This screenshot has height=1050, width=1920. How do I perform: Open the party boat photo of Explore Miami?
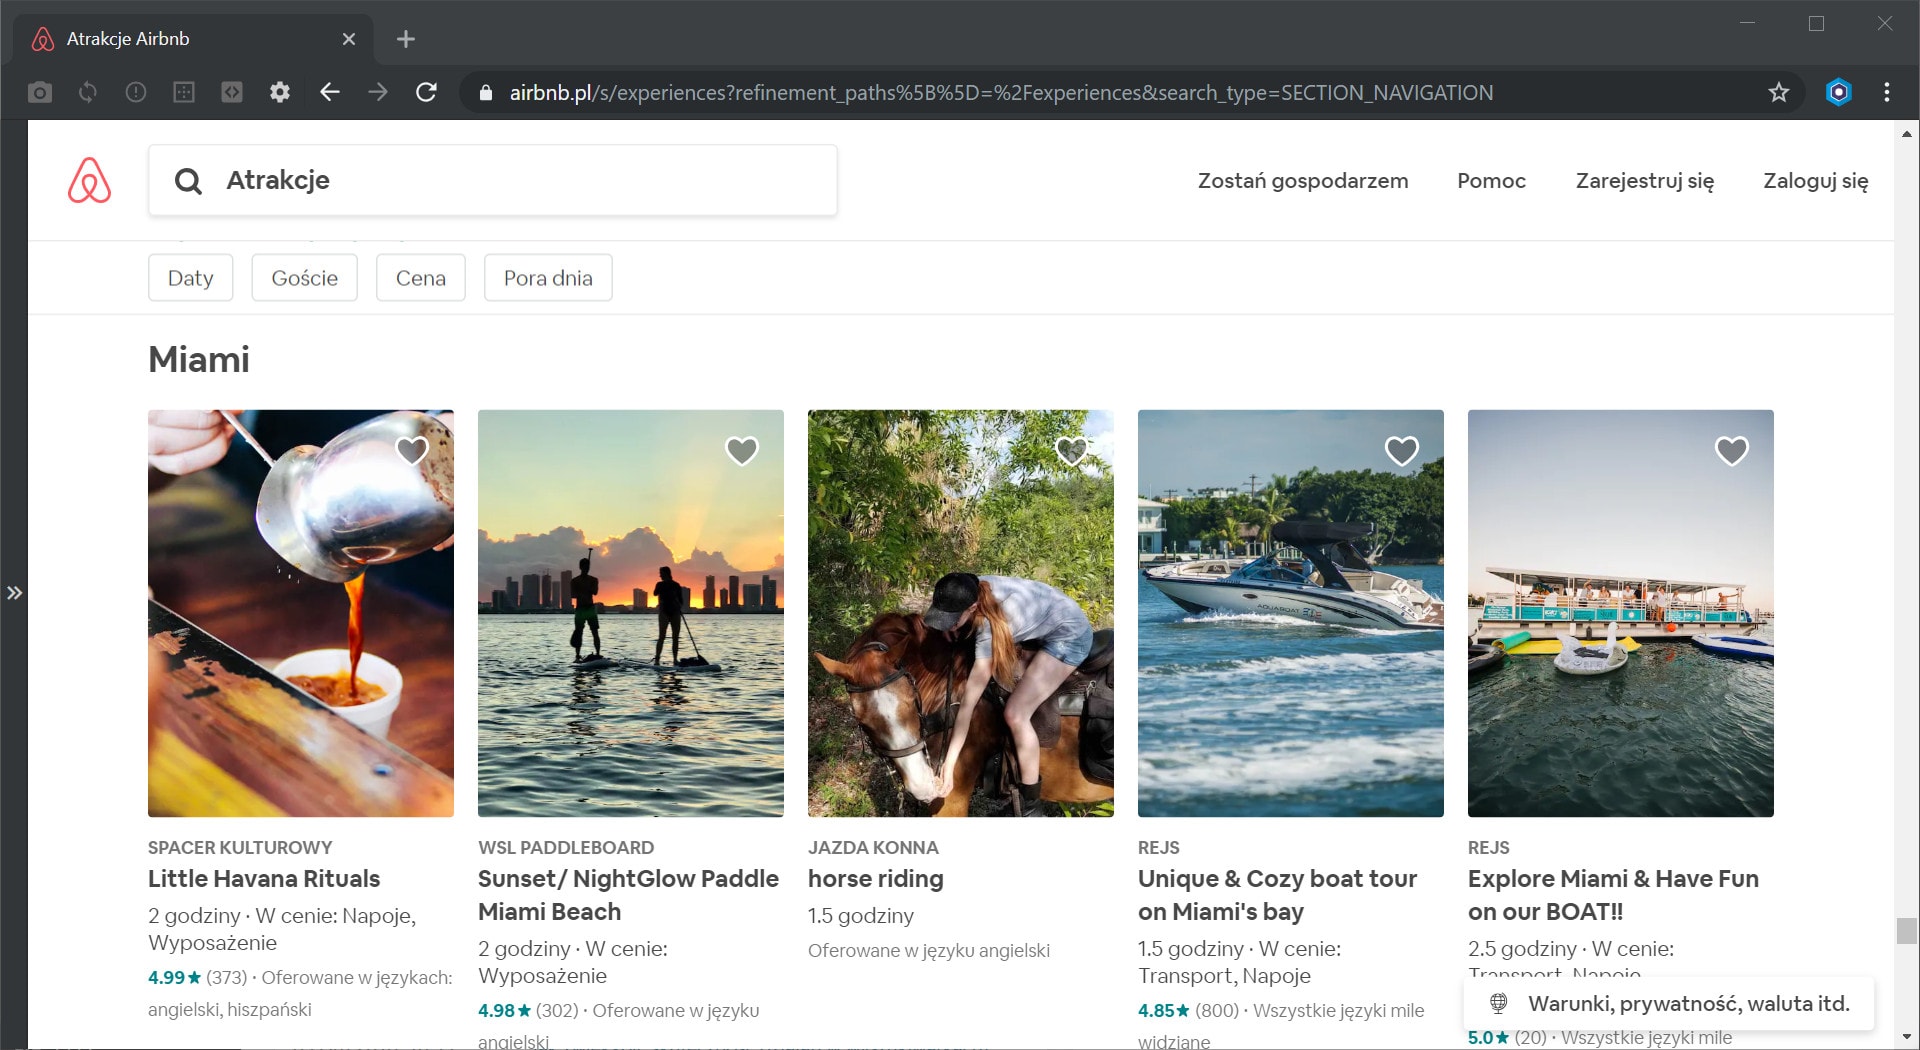pos(1621,613)
